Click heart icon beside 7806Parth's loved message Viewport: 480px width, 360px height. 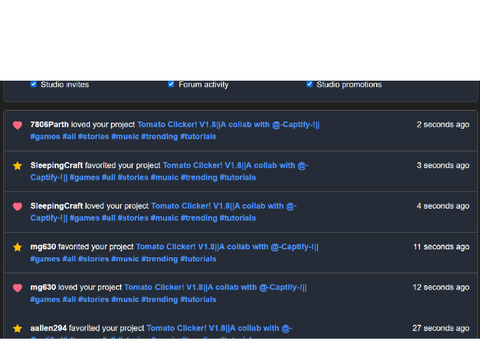(17, 125)
